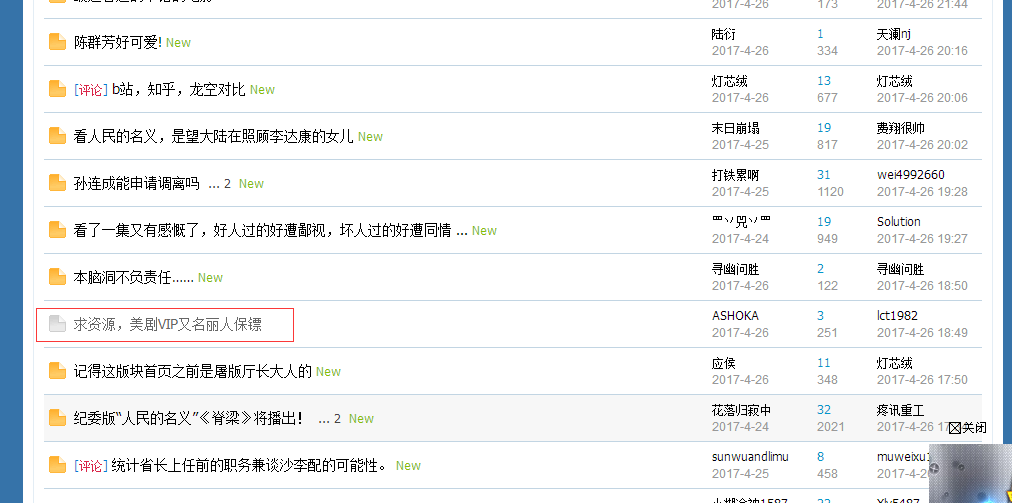Click folder icon next to b站，知乎，龙空对比
This screenshot has width=1012, height=503.
(x=57, y=90)
